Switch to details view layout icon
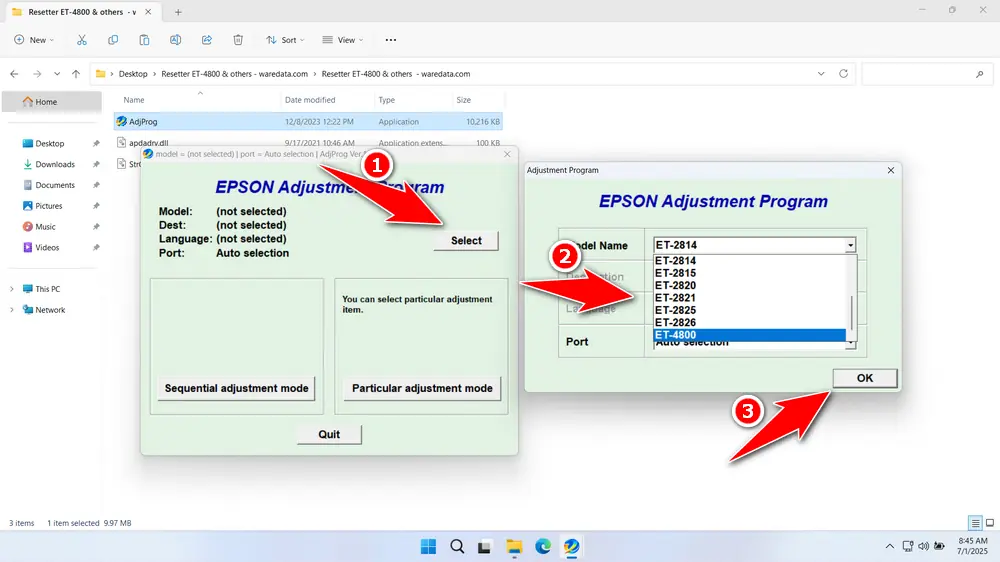Viewport: 1000px width, 562px height. 975,523
